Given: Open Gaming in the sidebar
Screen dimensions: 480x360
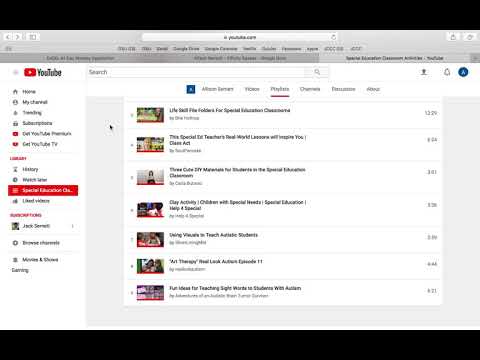Looking at the screenshot, I should [20, 270].
